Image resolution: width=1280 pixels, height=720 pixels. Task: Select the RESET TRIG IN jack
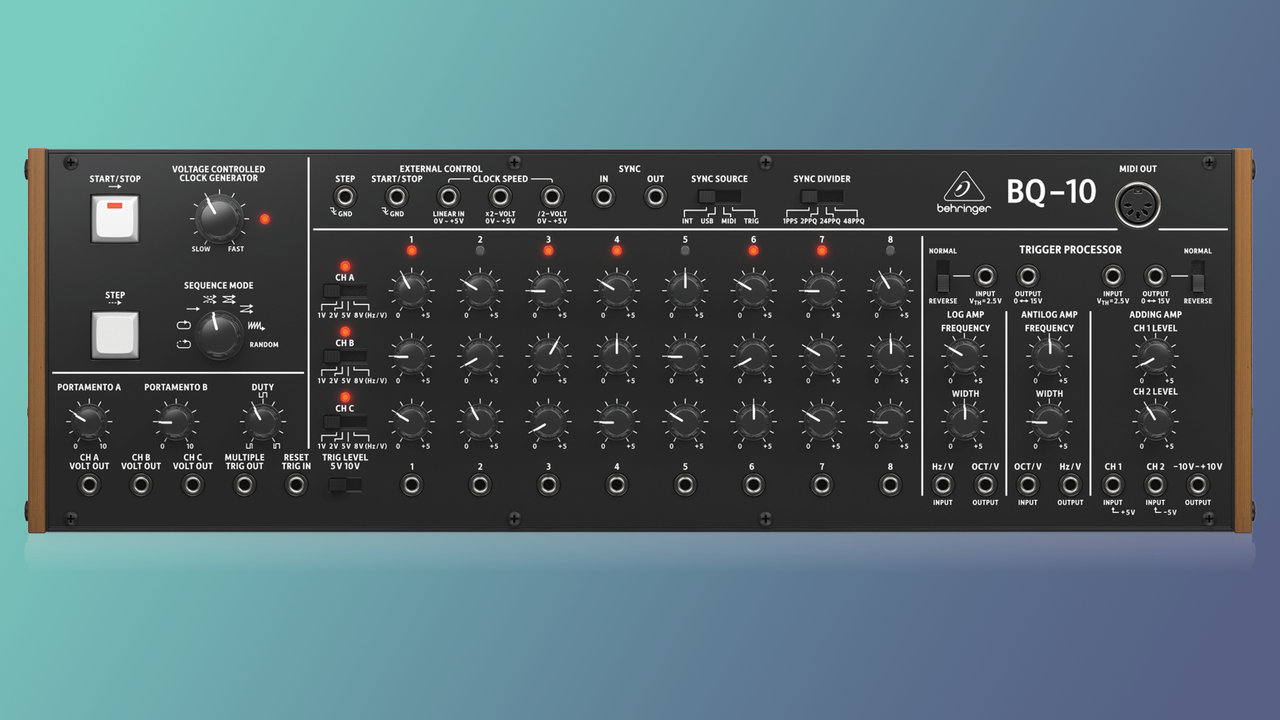pyautogui.click(x=296, y=485)
